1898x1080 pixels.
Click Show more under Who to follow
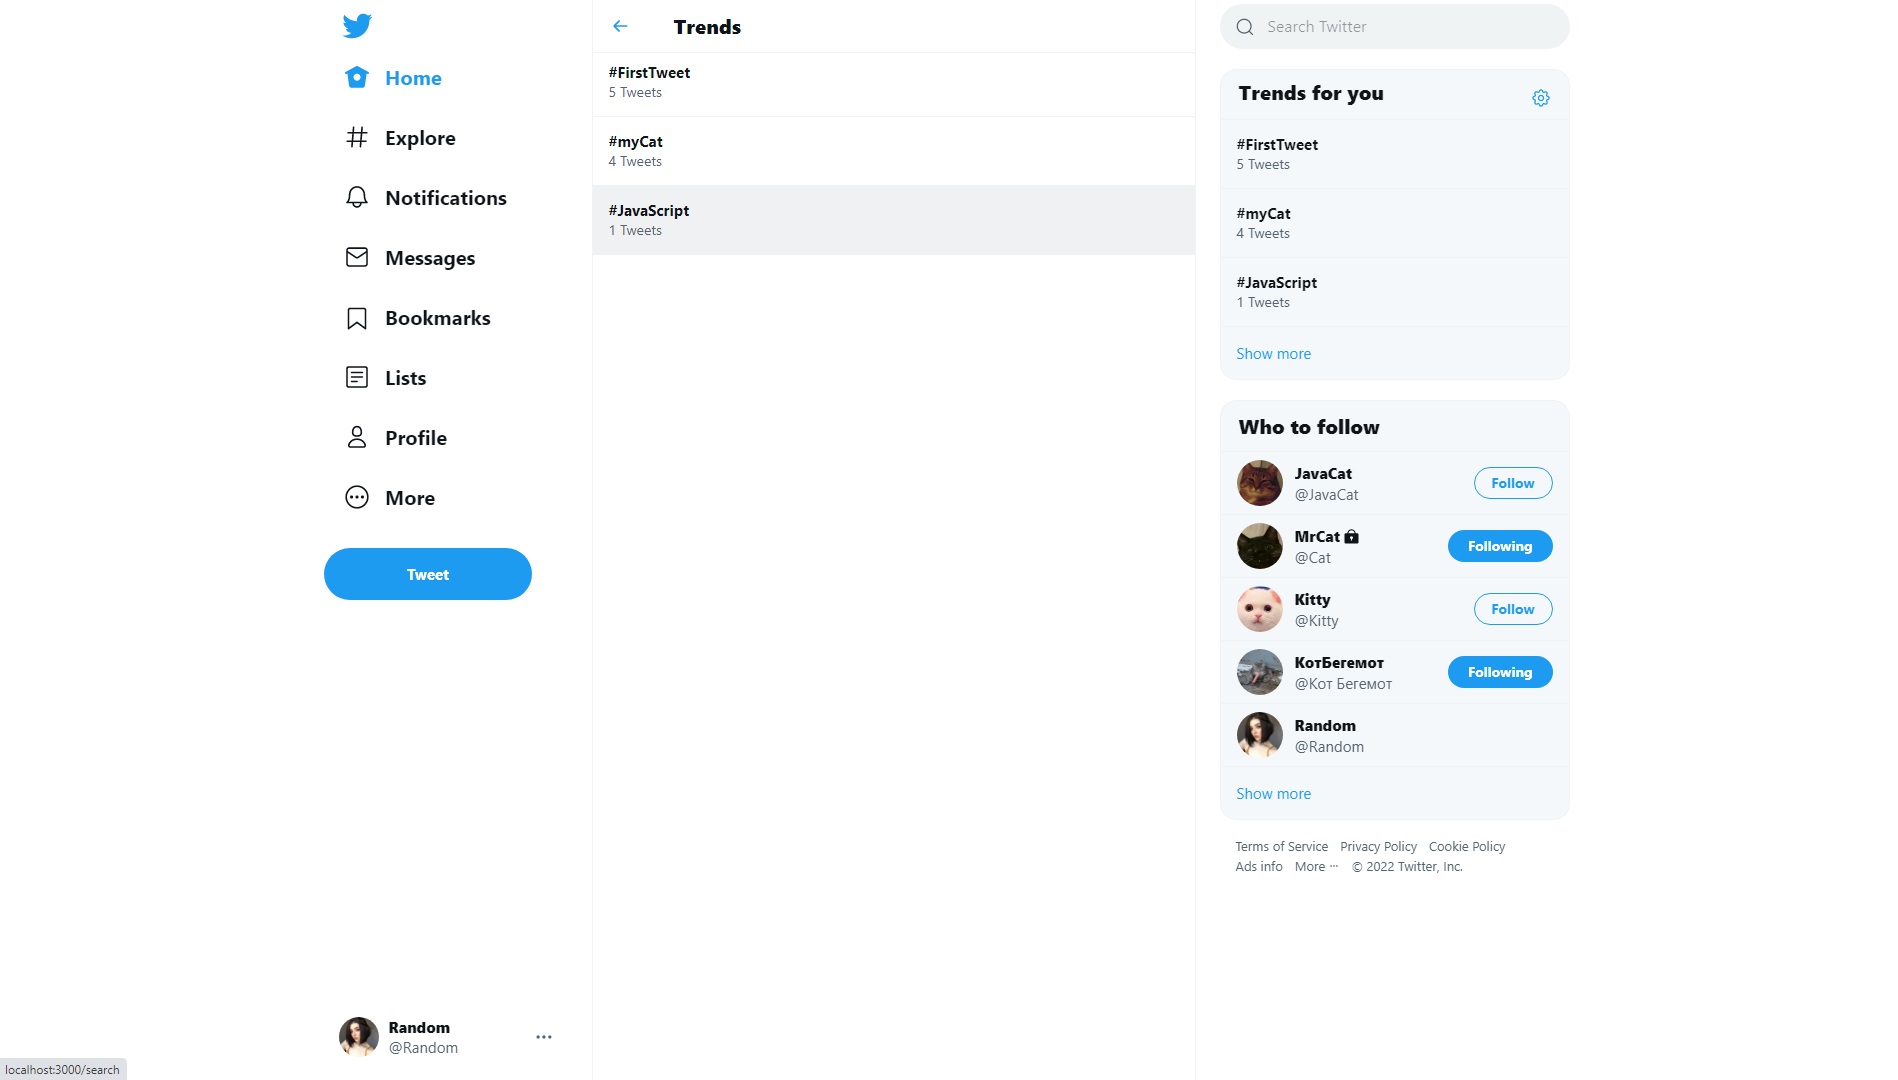coord(1273,793)
